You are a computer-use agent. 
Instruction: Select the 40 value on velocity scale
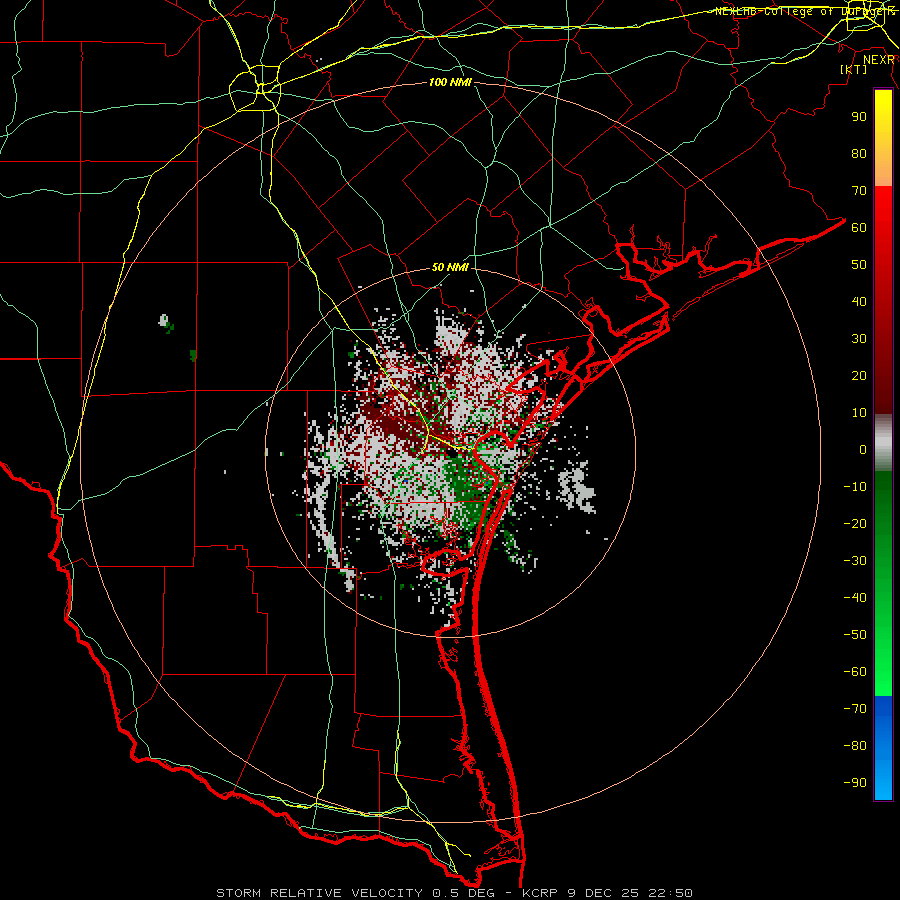click(859, 301)
